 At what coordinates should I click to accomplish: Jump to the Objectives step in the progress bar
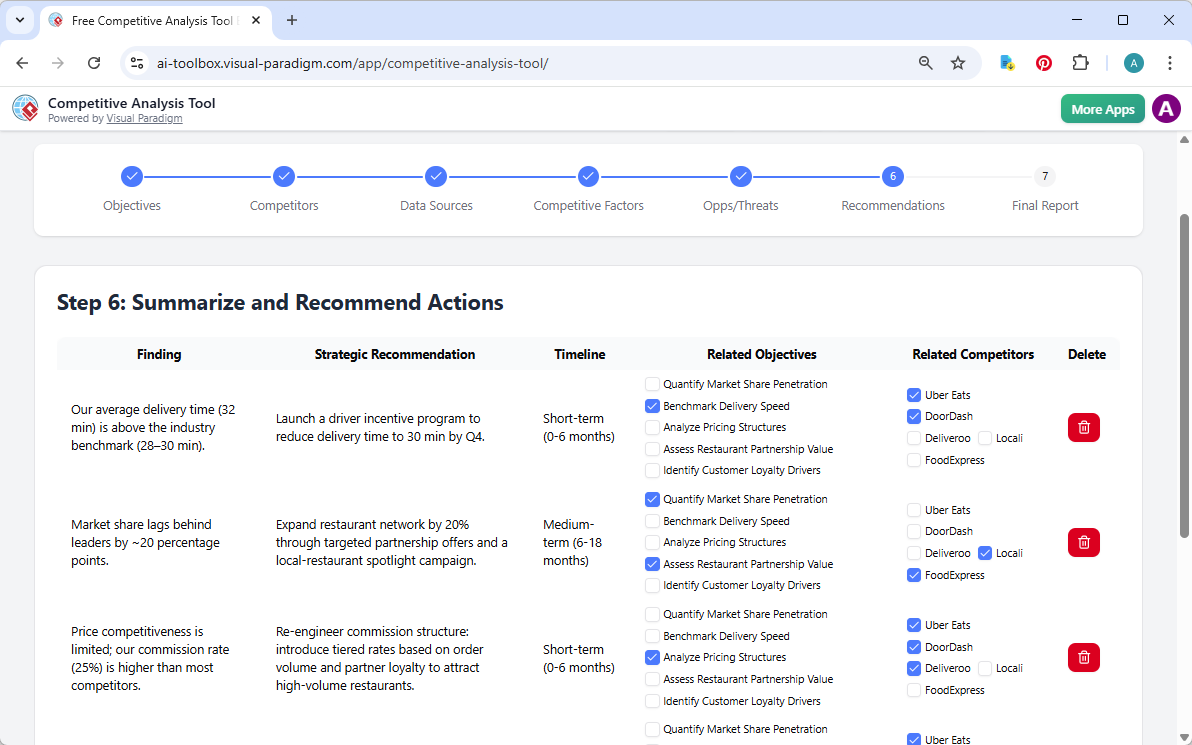(131, 176)
